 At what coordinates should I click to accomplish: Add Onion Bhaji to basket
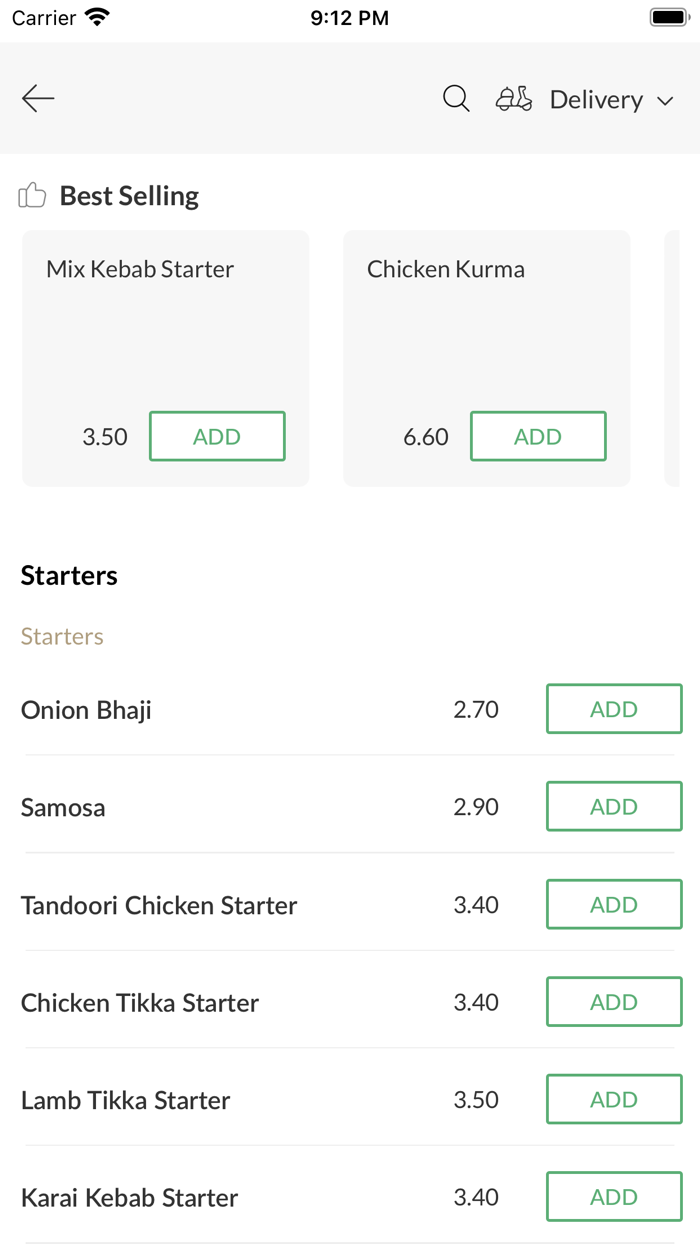(614, 709)
